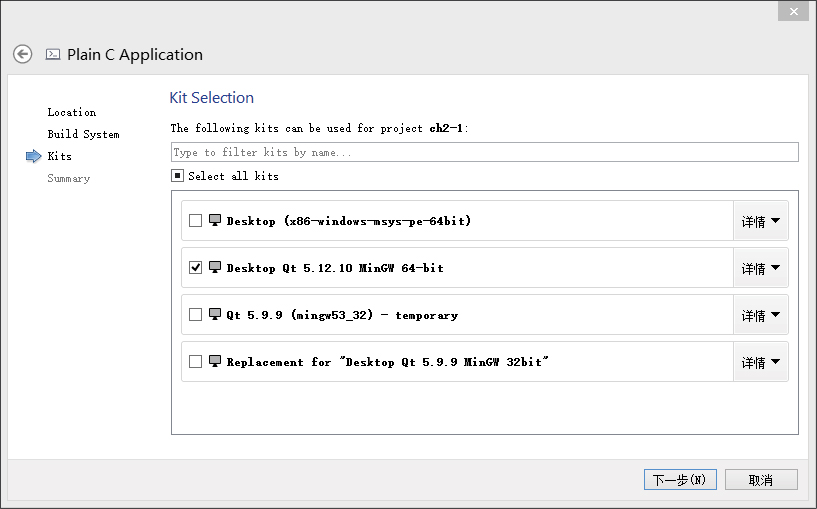817x509 pixels.
Task: Select the Build System wizard step
Action: coord(83,134)
